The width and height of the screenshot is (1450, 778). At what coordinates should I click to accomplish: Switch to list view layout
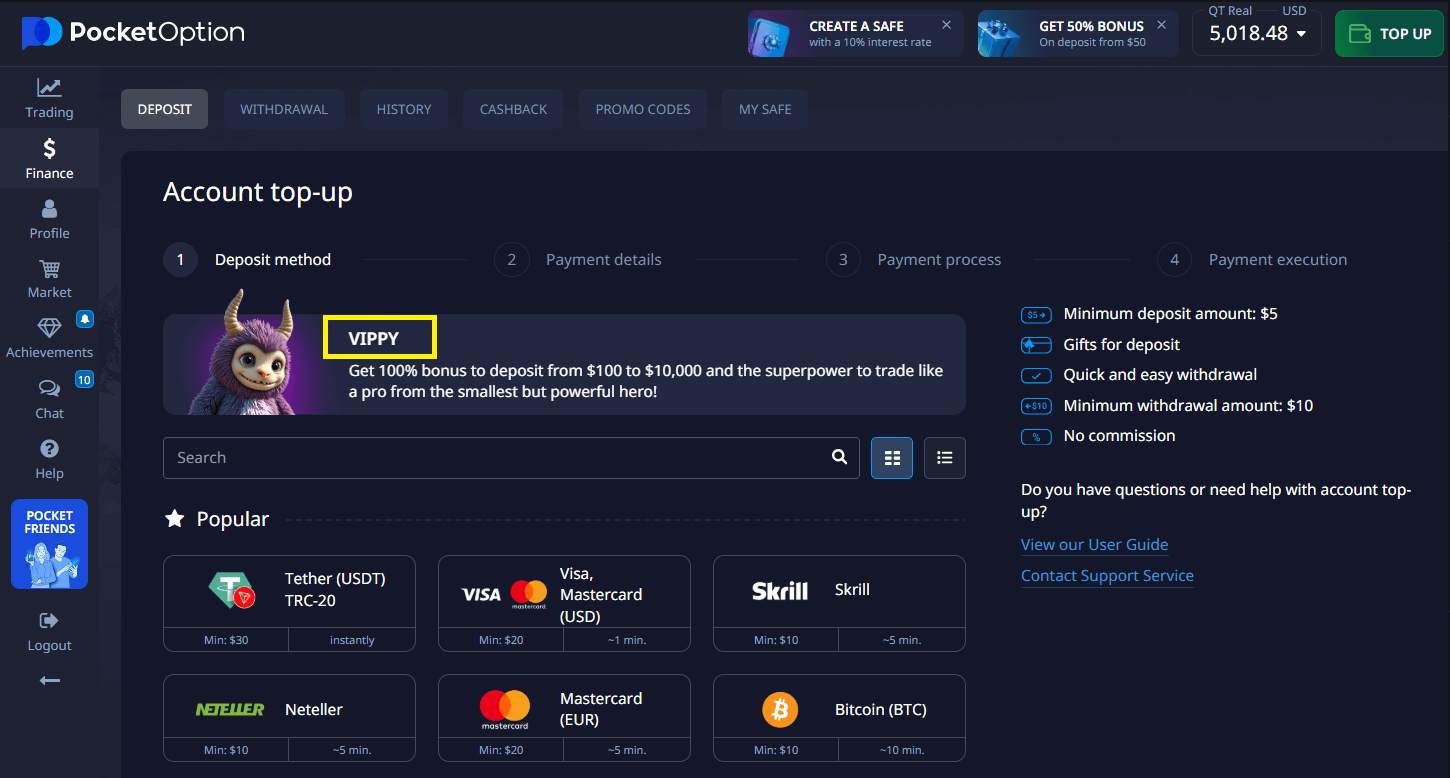coord(944,458)
